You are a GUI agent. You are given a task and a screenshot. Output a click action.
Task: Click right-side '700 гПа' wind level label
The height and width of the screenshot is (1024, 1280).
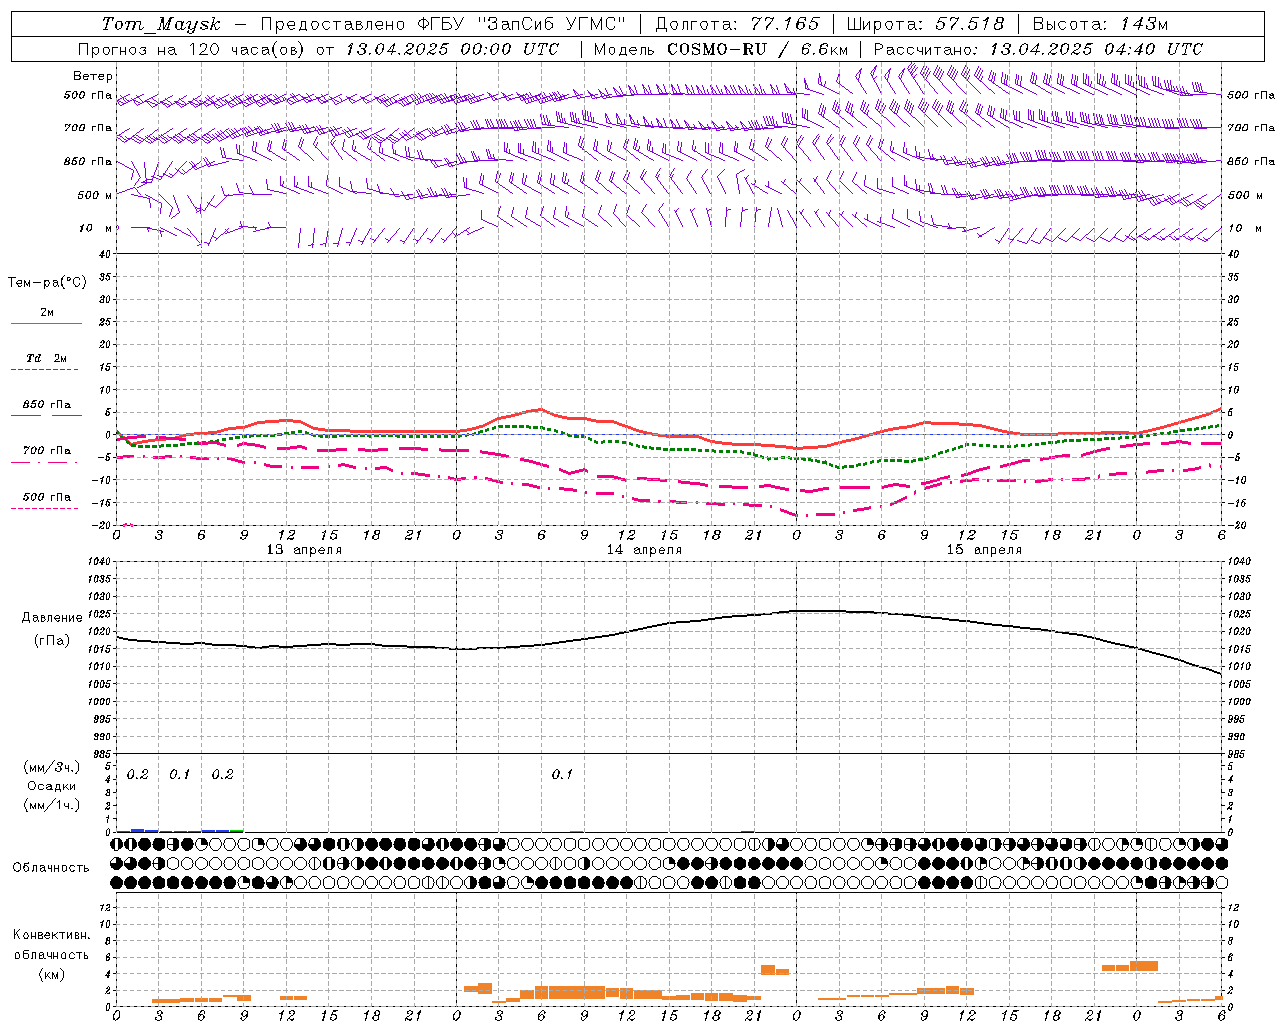(1251, 128)
